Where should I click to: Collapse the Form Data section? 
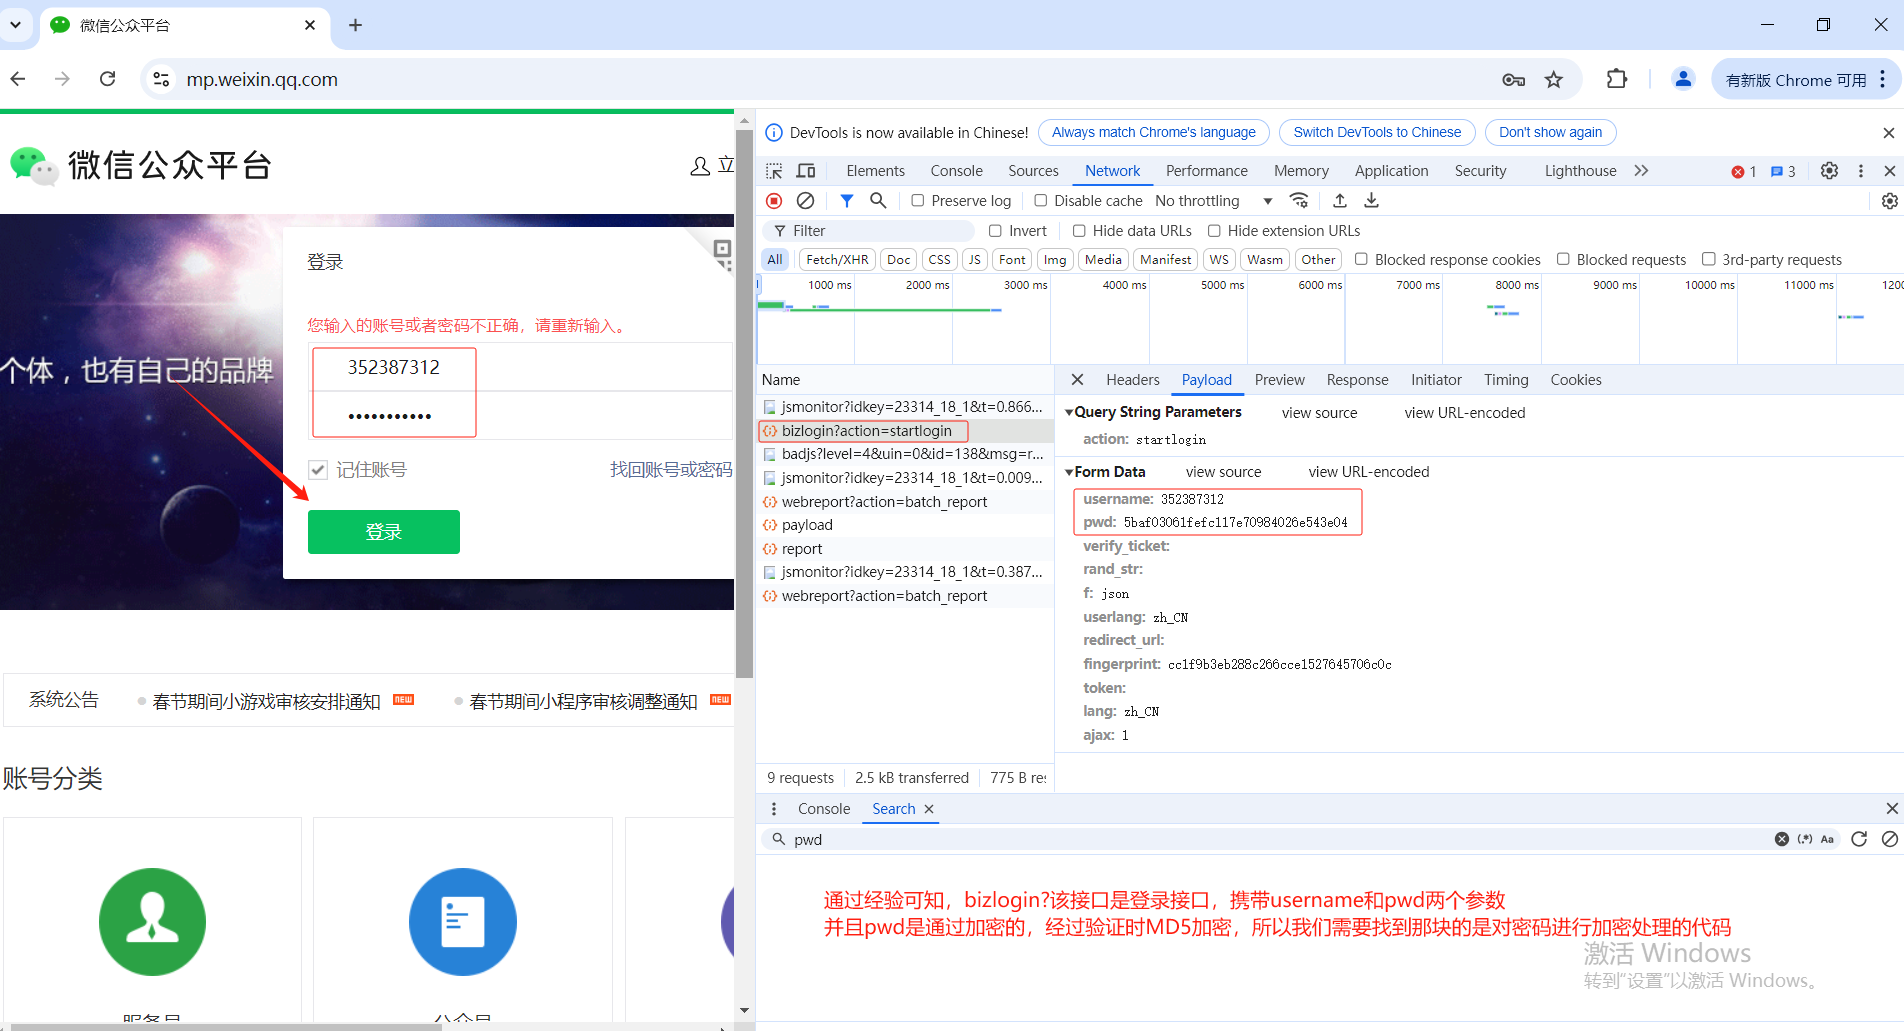pyautogui.click(x=1069, y=472)
